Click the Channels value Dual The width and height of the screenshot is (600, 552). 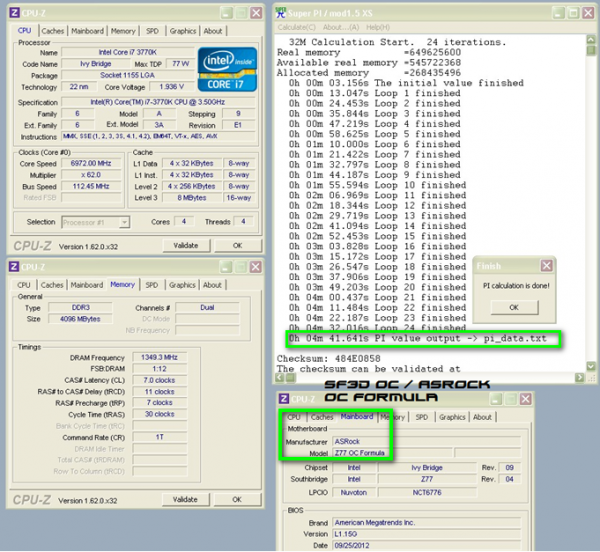click(x=207, y=308)
